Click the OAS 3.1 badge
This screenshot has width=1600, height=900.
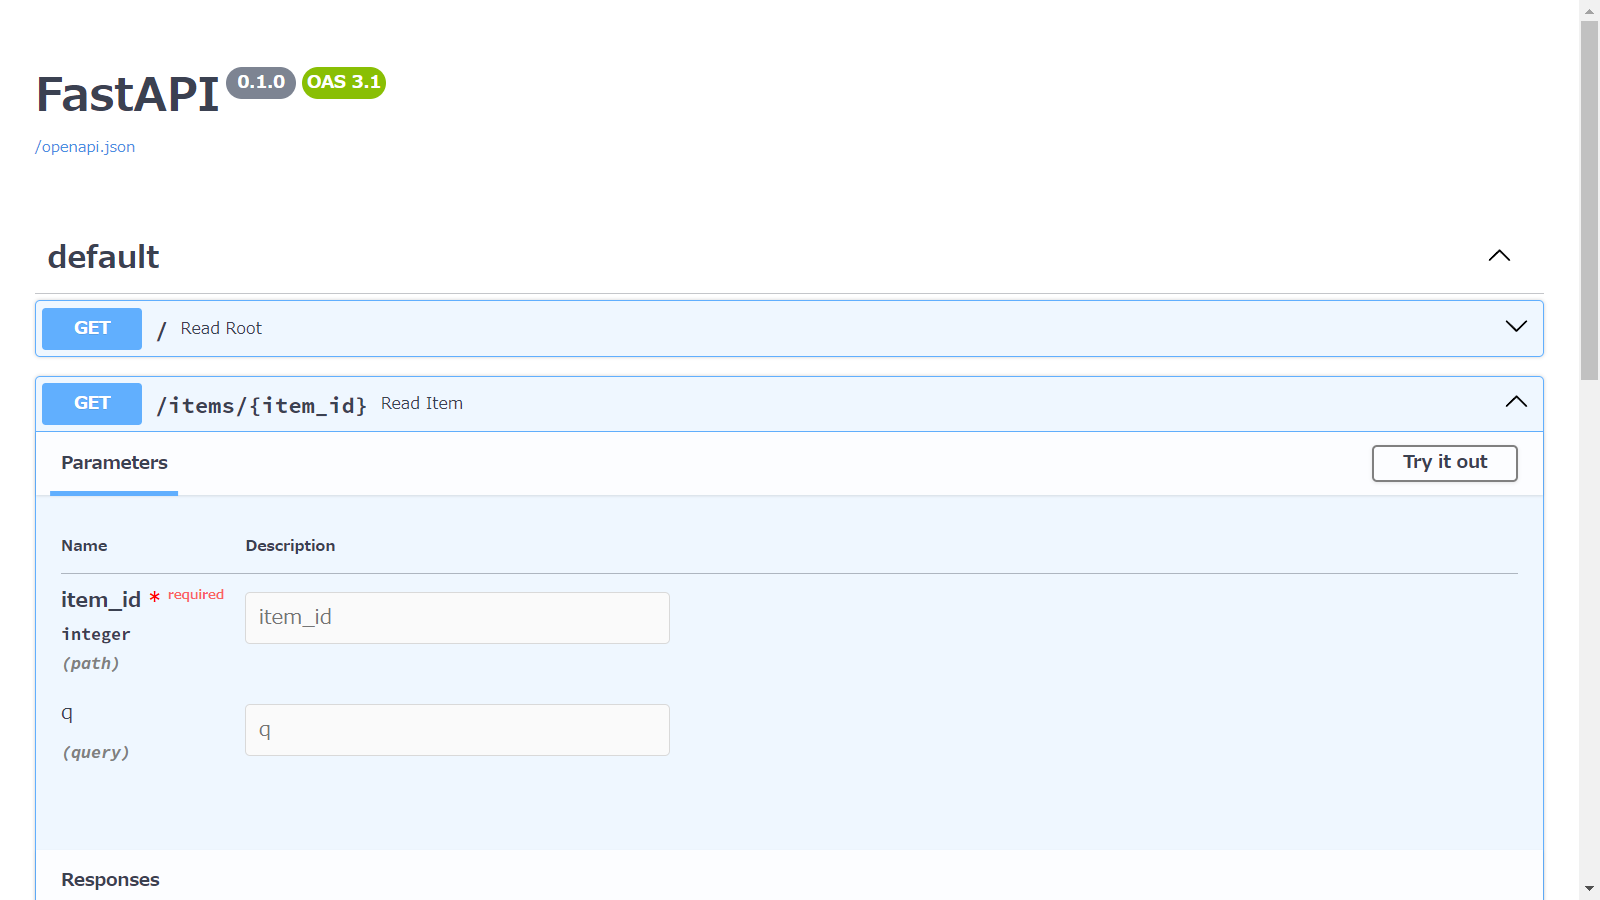click(x=343, y=82)
